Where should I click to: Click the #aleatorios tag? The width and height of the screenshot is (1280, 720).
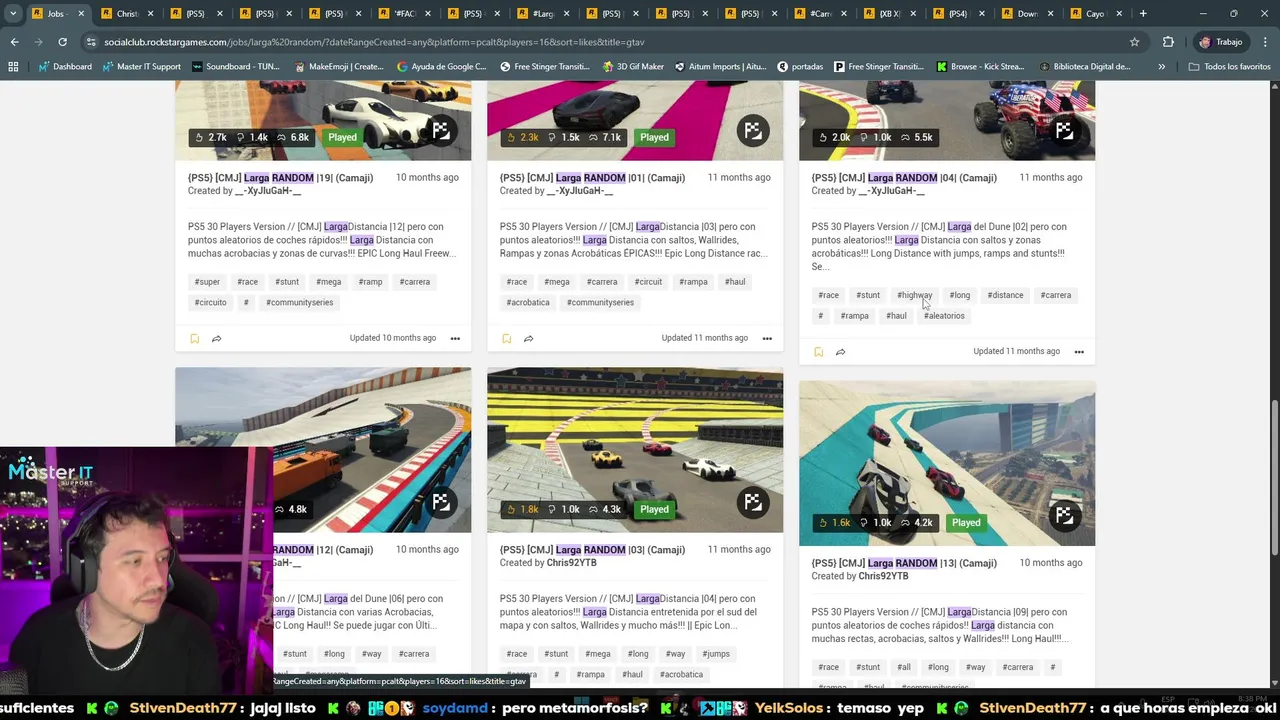944,316
